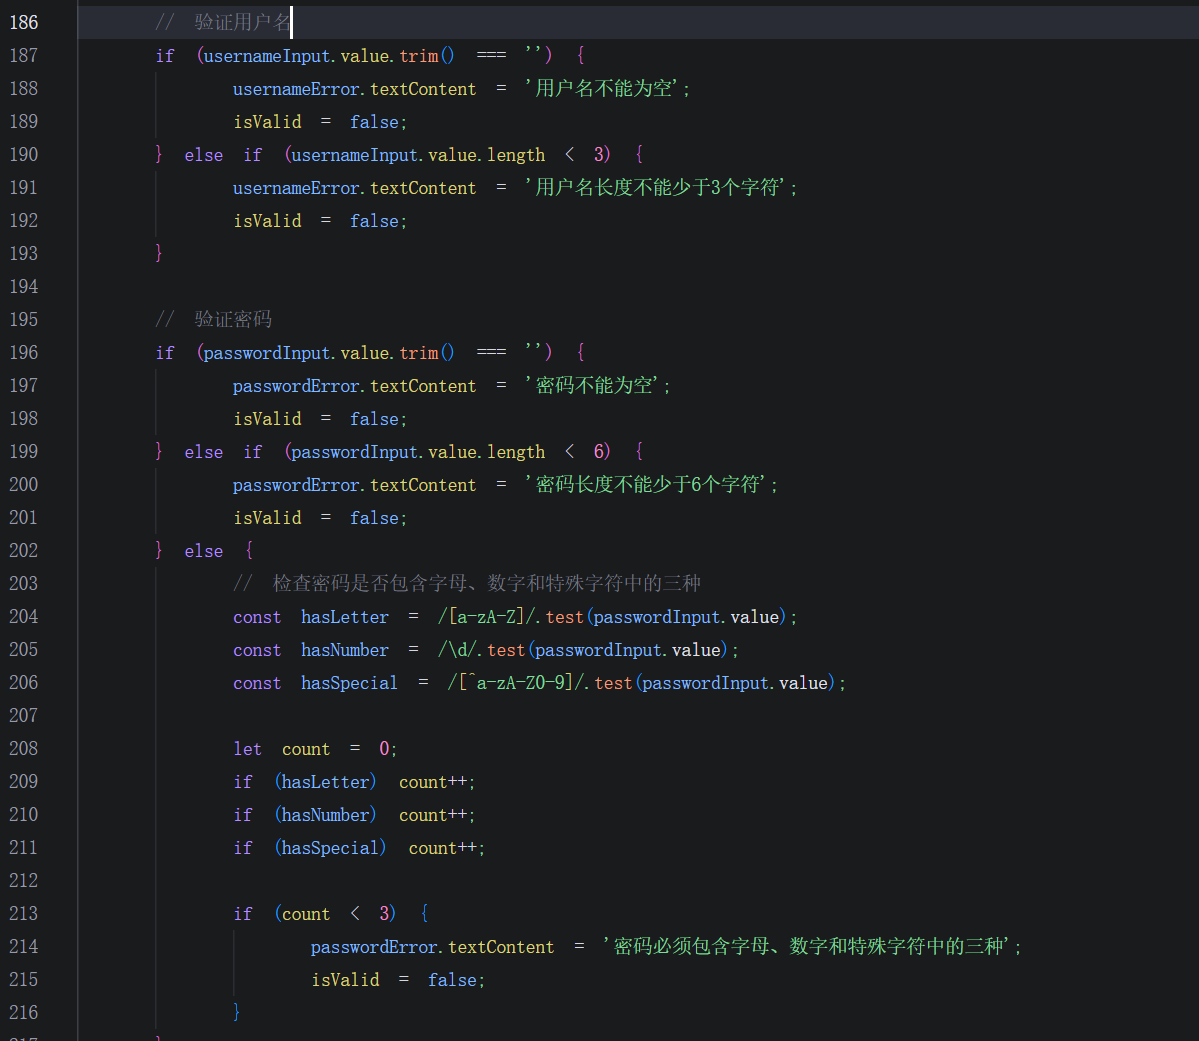Click 'count++' on line 210
1199x1041 pixels.
point(433,815)
